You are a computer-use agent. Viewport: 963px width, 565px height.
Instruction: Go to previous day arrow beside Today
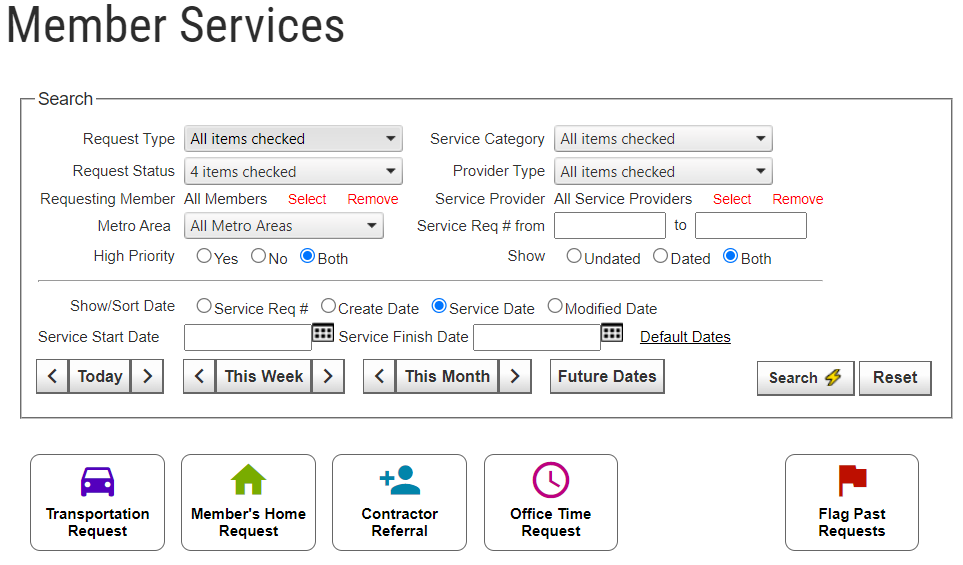click(52, 377)
